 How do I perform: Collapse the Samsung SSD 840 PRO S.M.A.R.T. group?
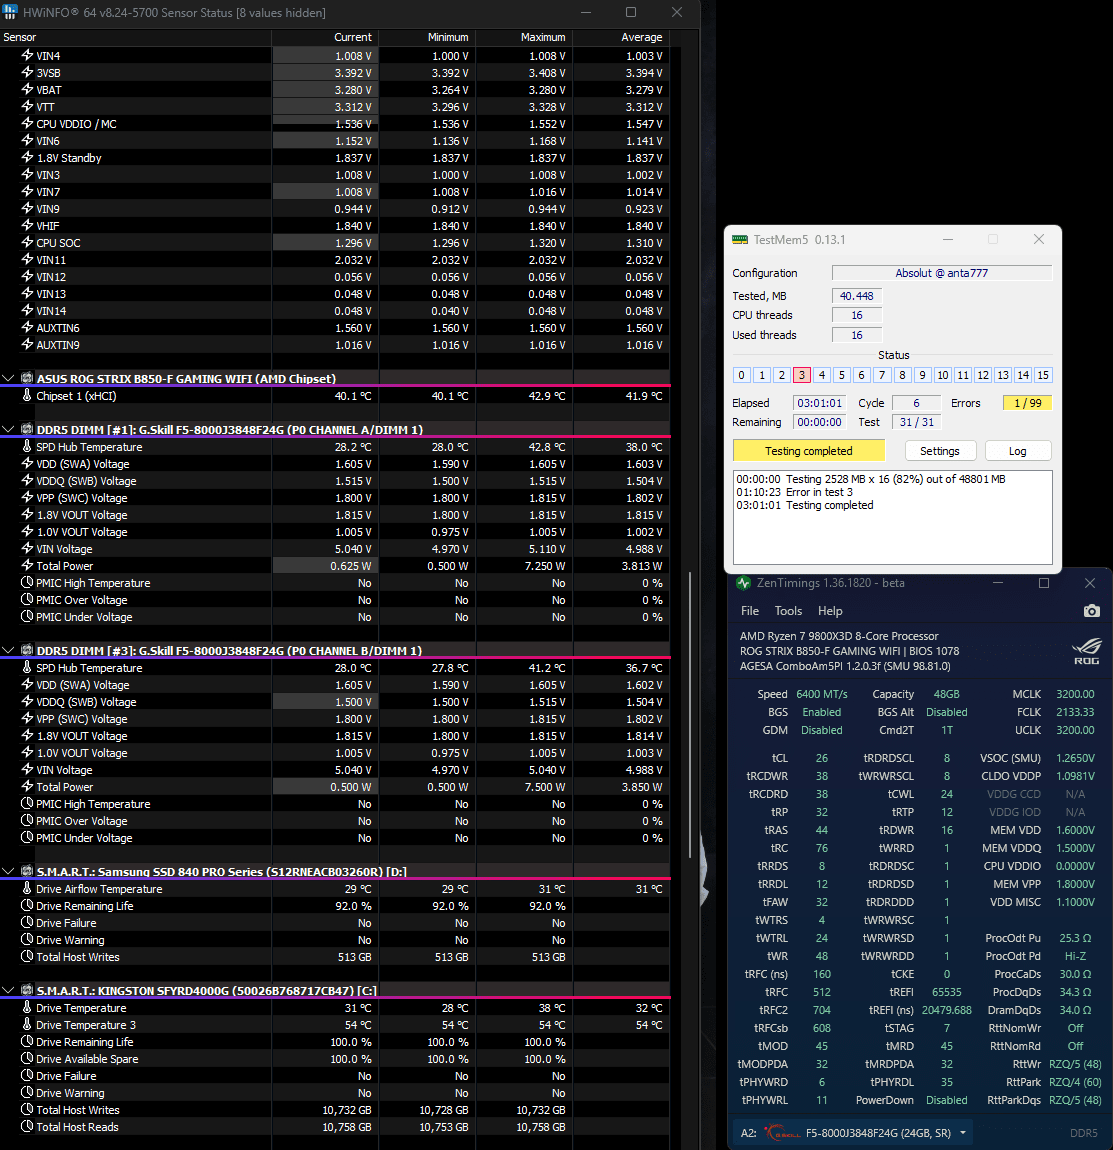pyautogui.click(x=8, y=871)
